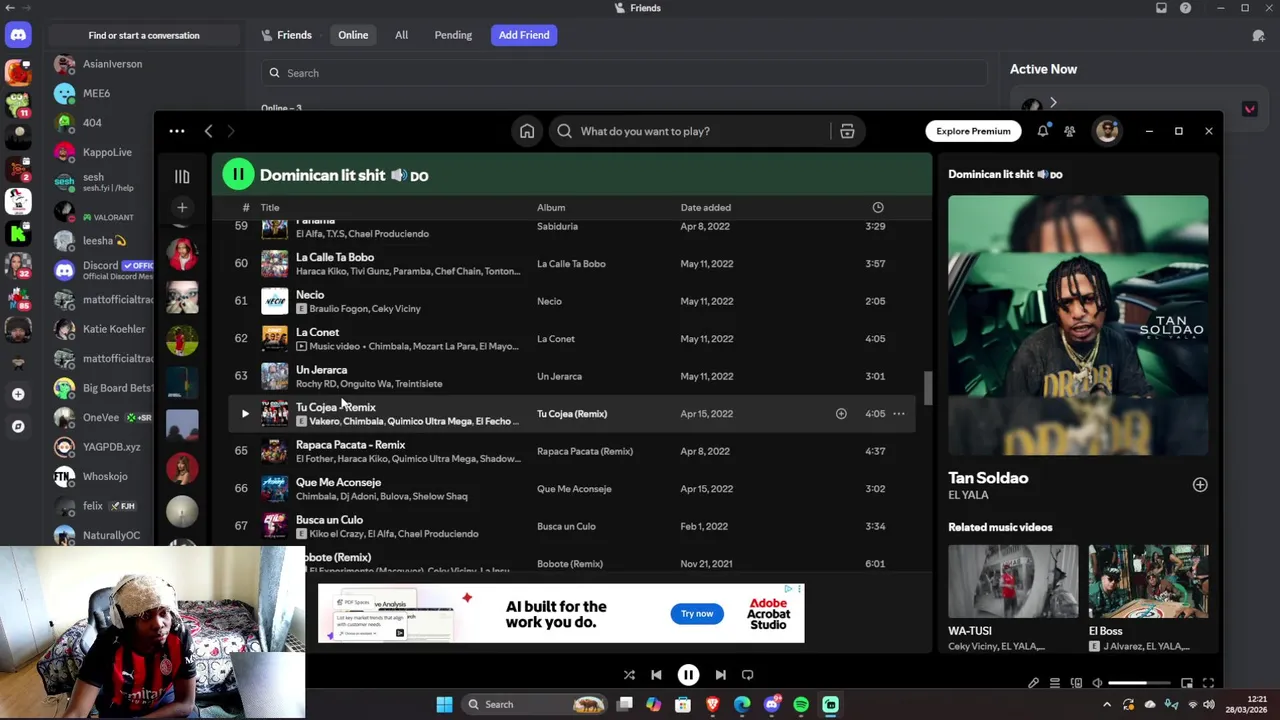Image resolution: width=1280 pixels, height=720 pixels.
Task: Play Tu Cojea - Remix row
Action: (x=245, y=414)
